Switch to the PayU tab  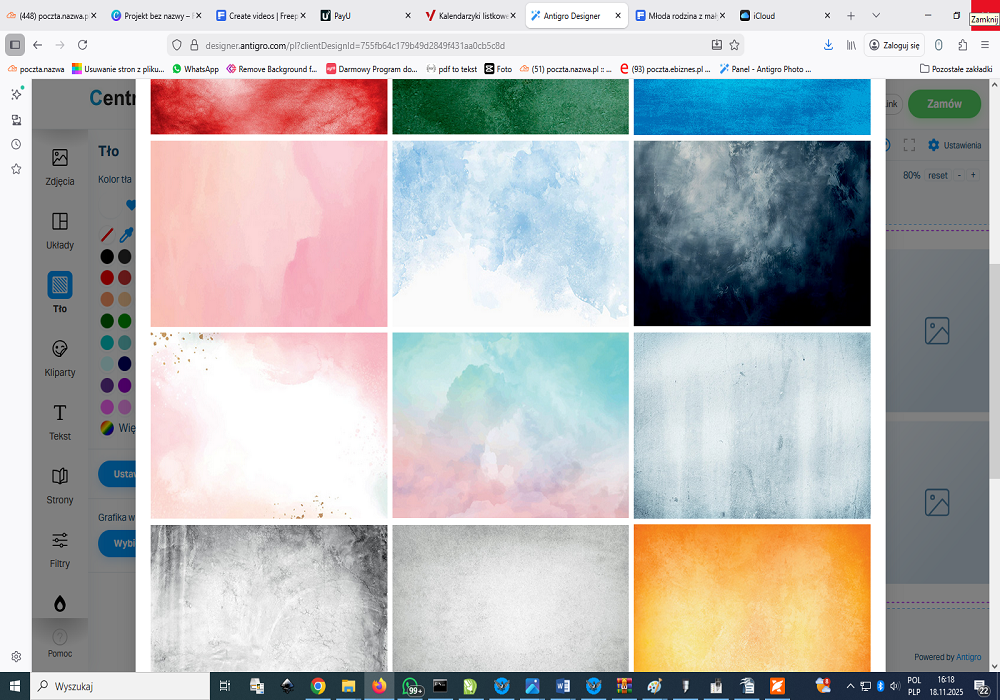tap(360, 16)
